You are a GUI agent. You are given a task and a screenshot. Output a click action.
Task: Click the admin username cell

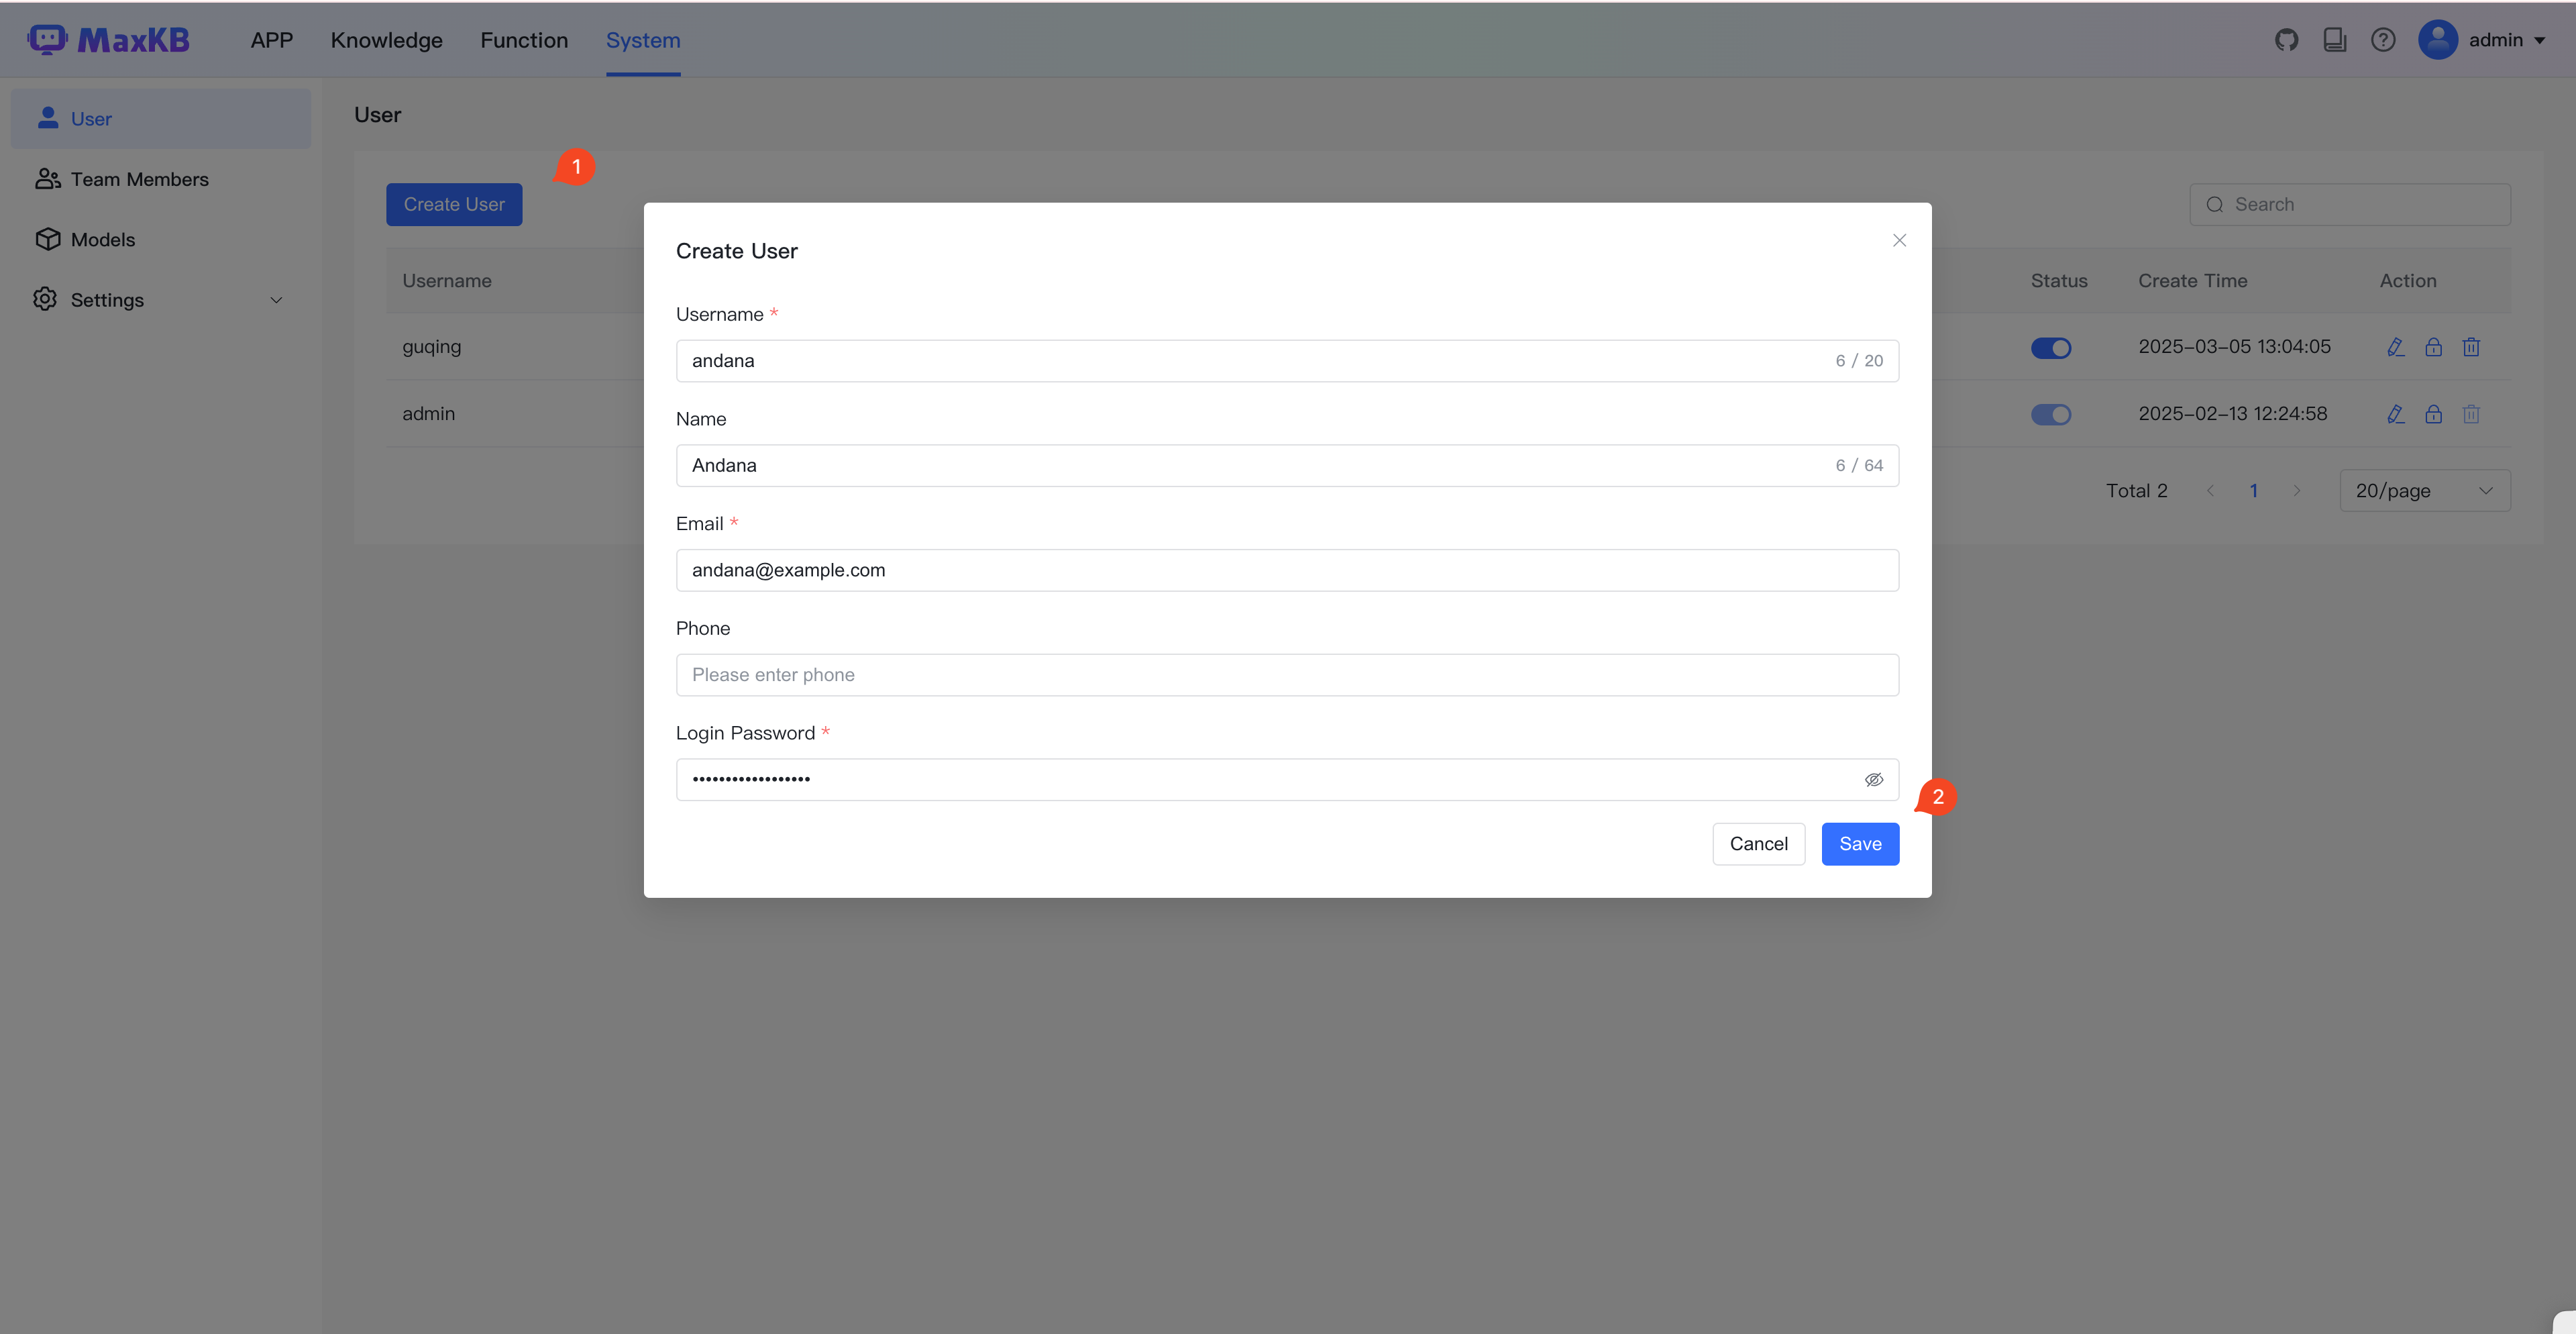[429, 414]
